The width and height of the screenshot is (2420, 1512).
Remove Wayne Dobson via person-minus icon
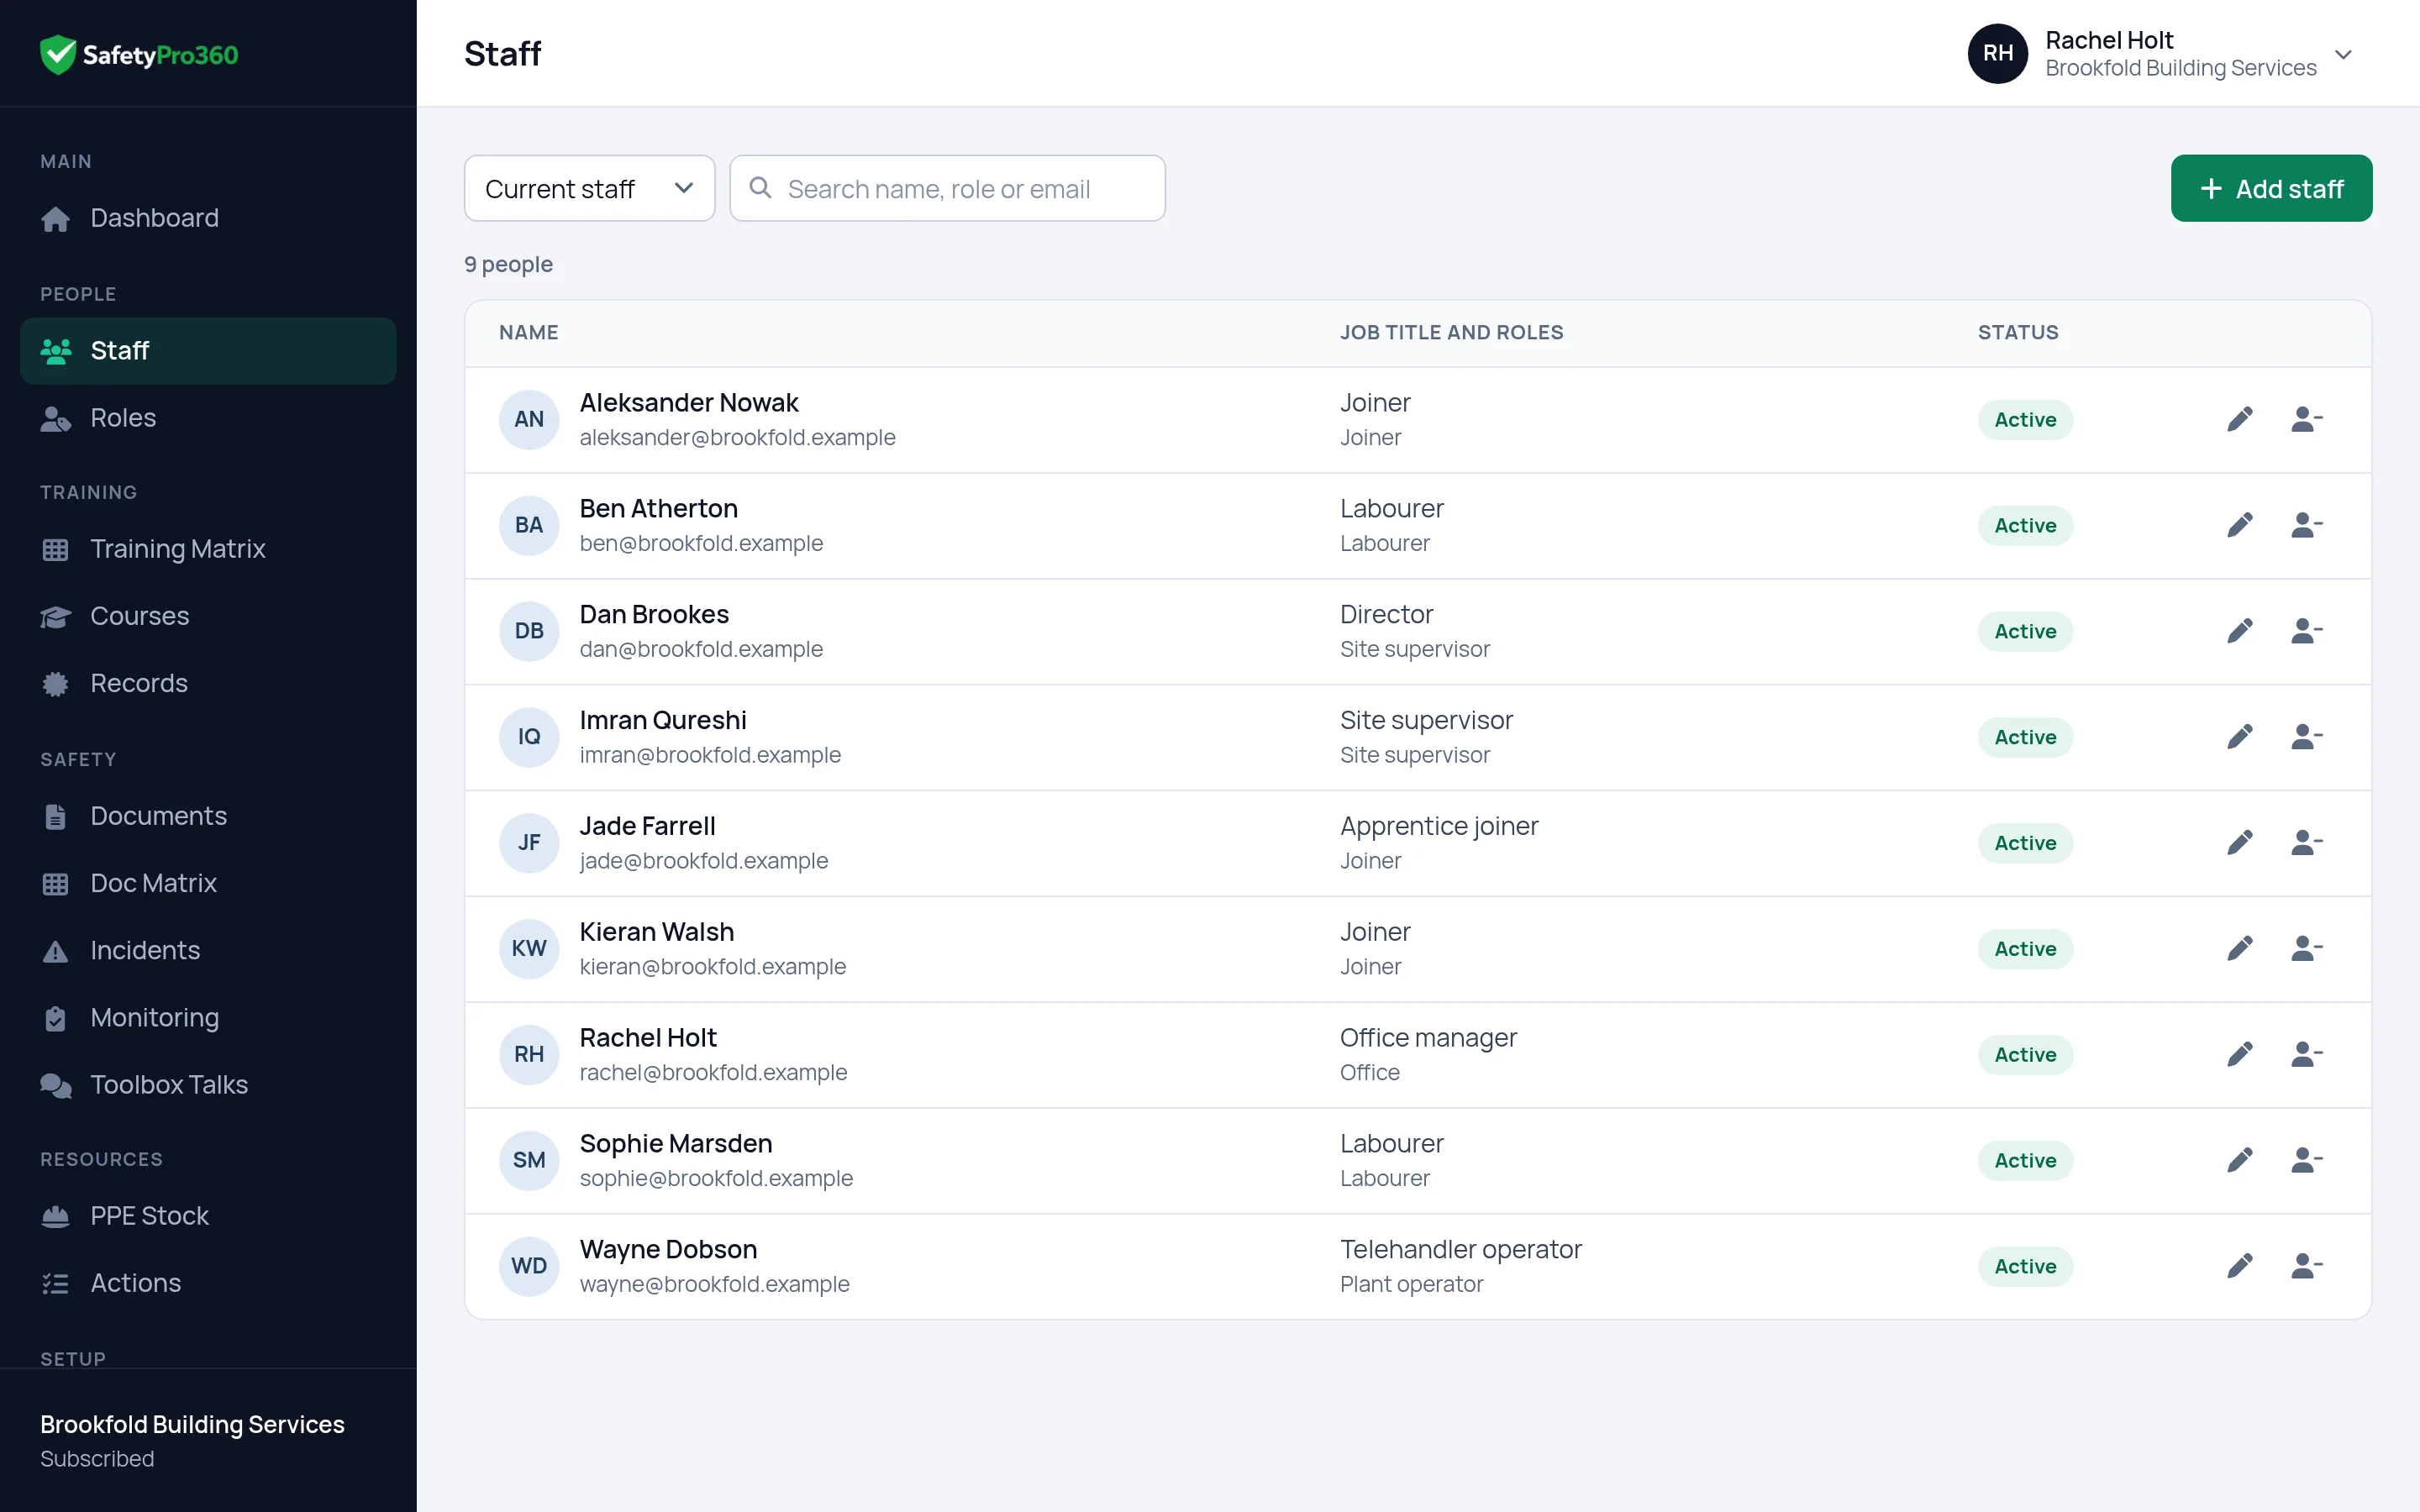(x=2306, y=1266)
